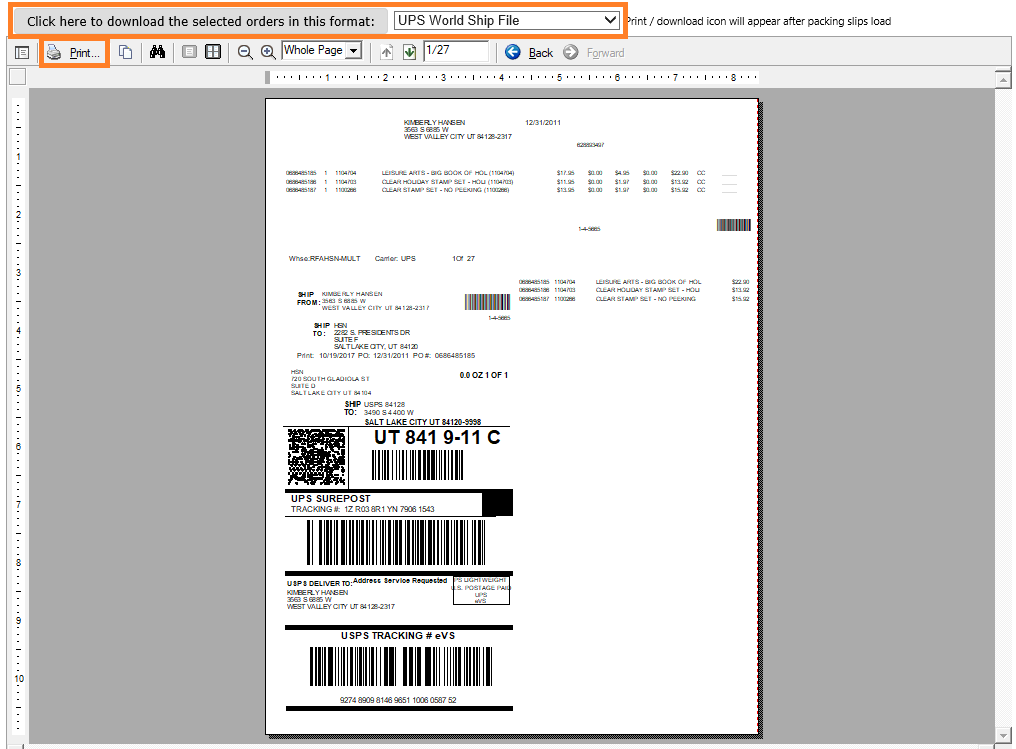Click the 'Whse:RFAHSN-MULT' text
Screen dimensions: 1016x749
(325, 259)
